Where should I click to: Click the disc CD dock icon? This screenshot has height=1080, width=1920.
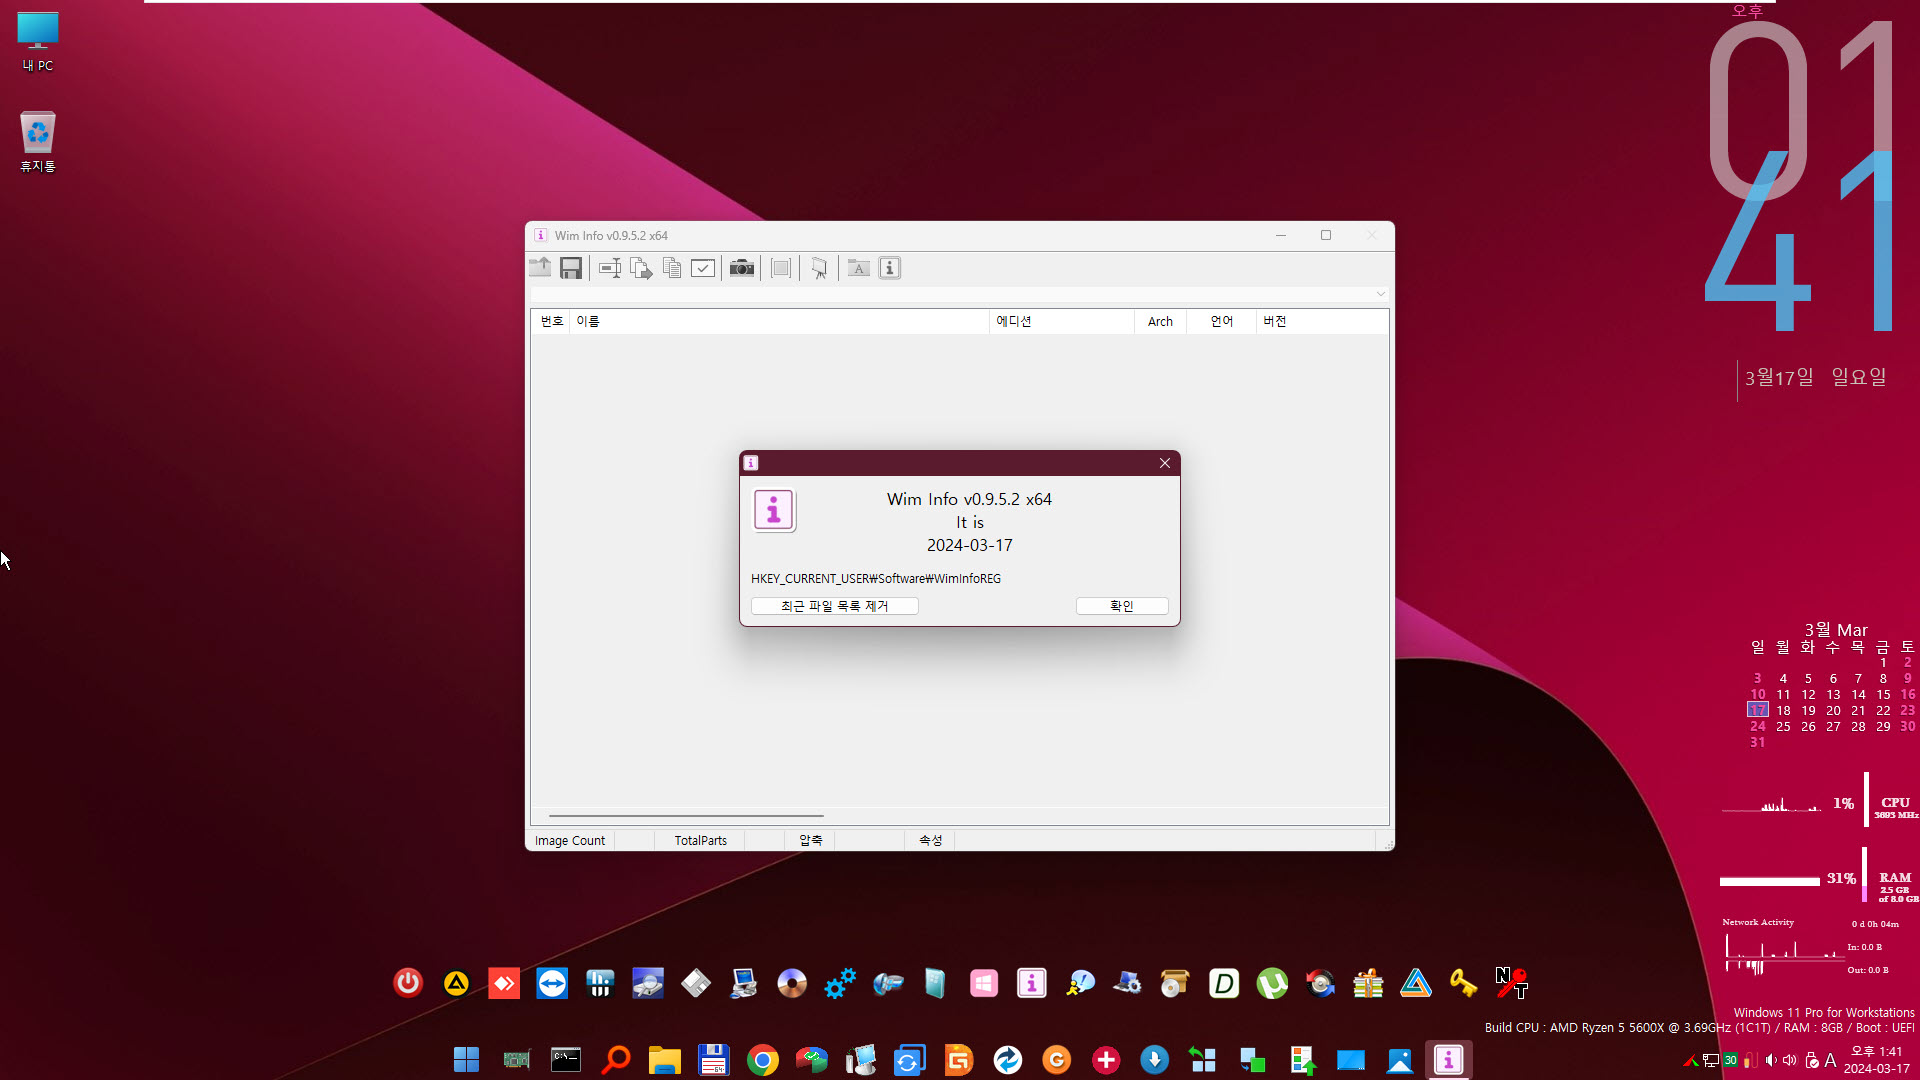point(792,983)
